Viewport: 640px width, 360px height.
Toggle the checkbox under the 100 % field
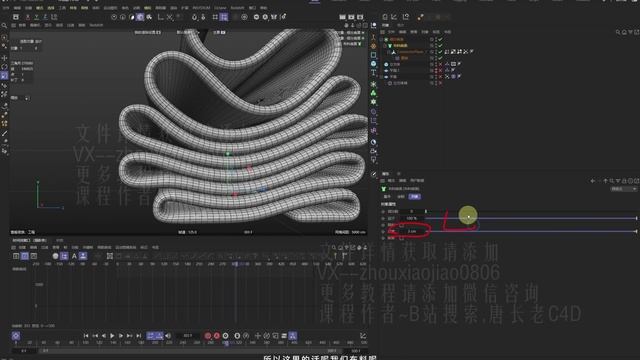401,225
